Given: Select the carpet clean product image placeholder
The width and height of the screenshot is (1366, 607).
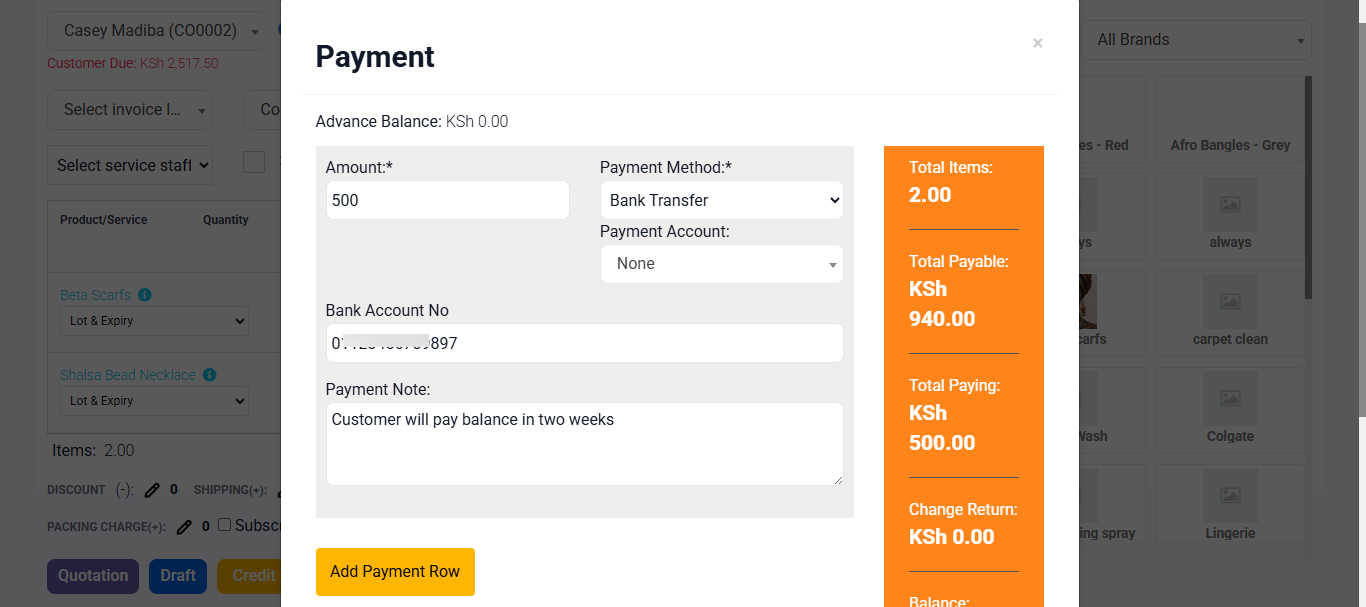Looking at the screenshot, I should [x=1230, y=301].
